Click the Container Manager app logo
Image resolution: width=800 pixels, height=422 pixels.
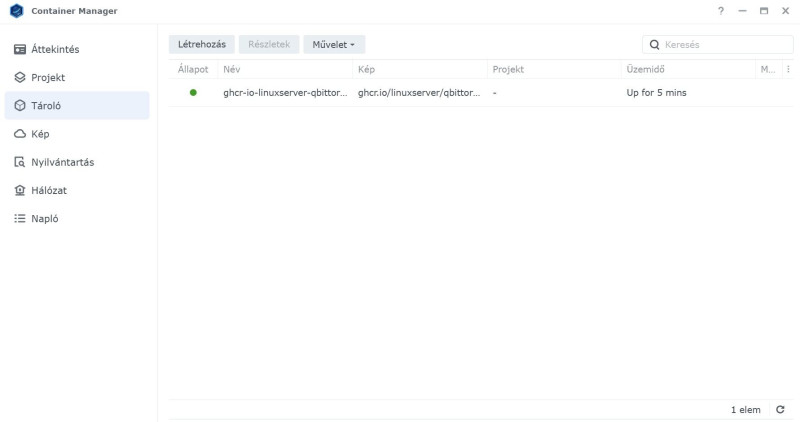pyautogui.click(x=17, y=11)
